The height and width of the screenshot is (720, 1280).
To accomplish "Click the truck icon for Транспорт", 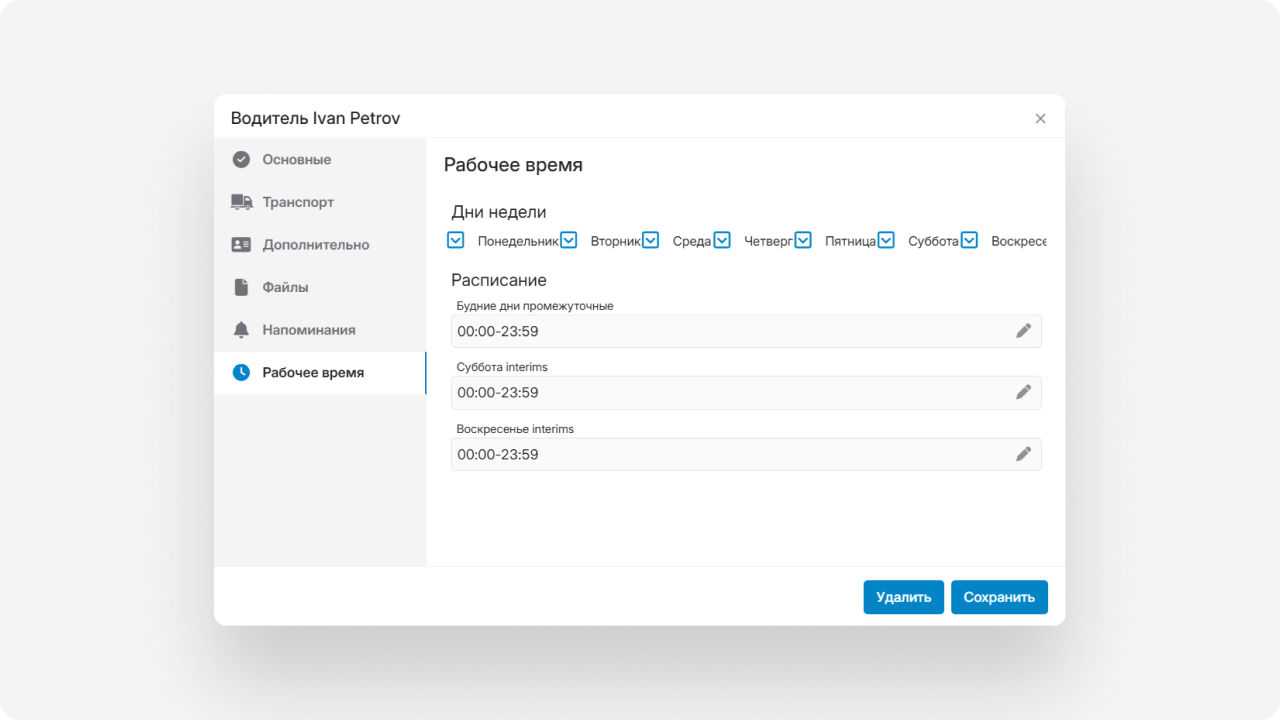I will (x=241, y=202).
